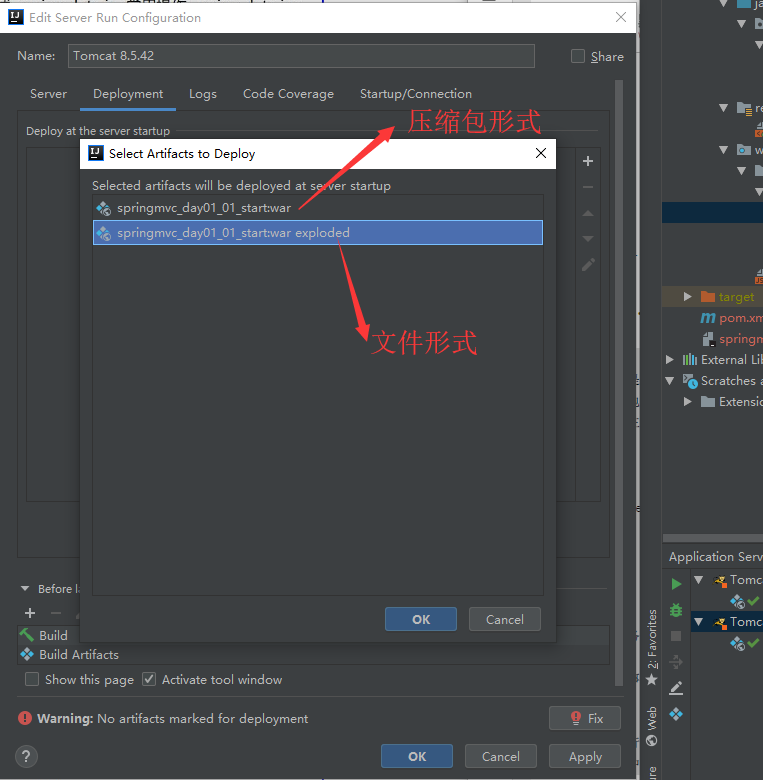Click the Scratches and Consoles icon
The width and height of the screenshot is (763, 780).
[690, 381]
